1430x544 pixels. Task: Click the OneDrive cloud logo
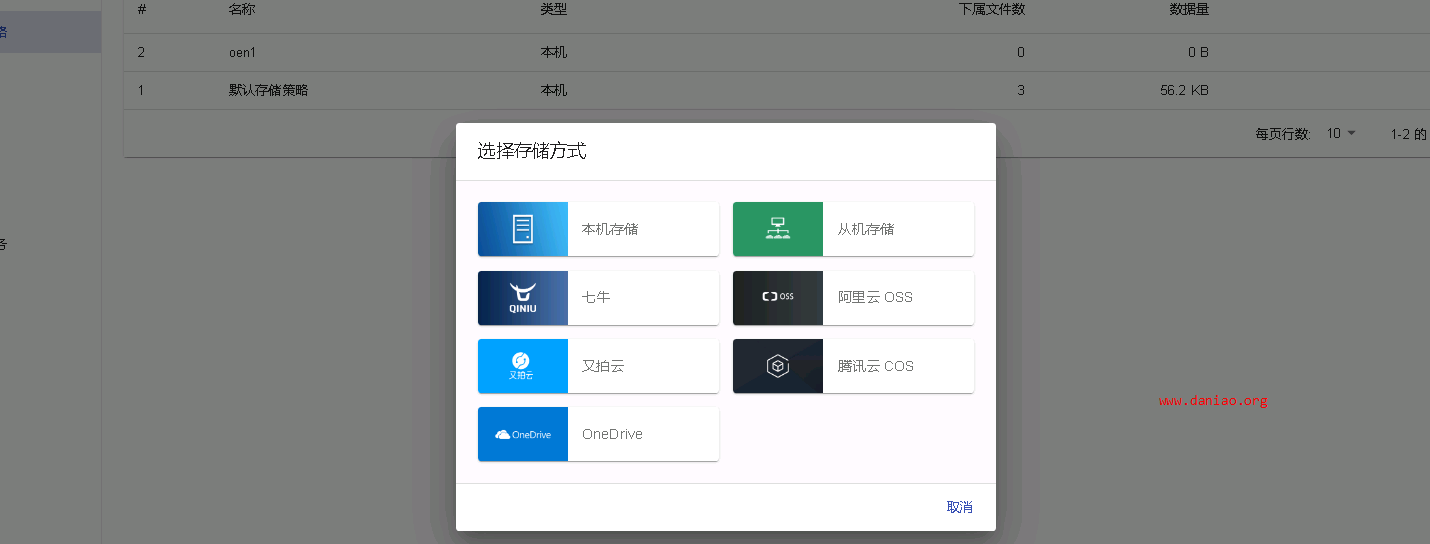[x=523, y=434]
